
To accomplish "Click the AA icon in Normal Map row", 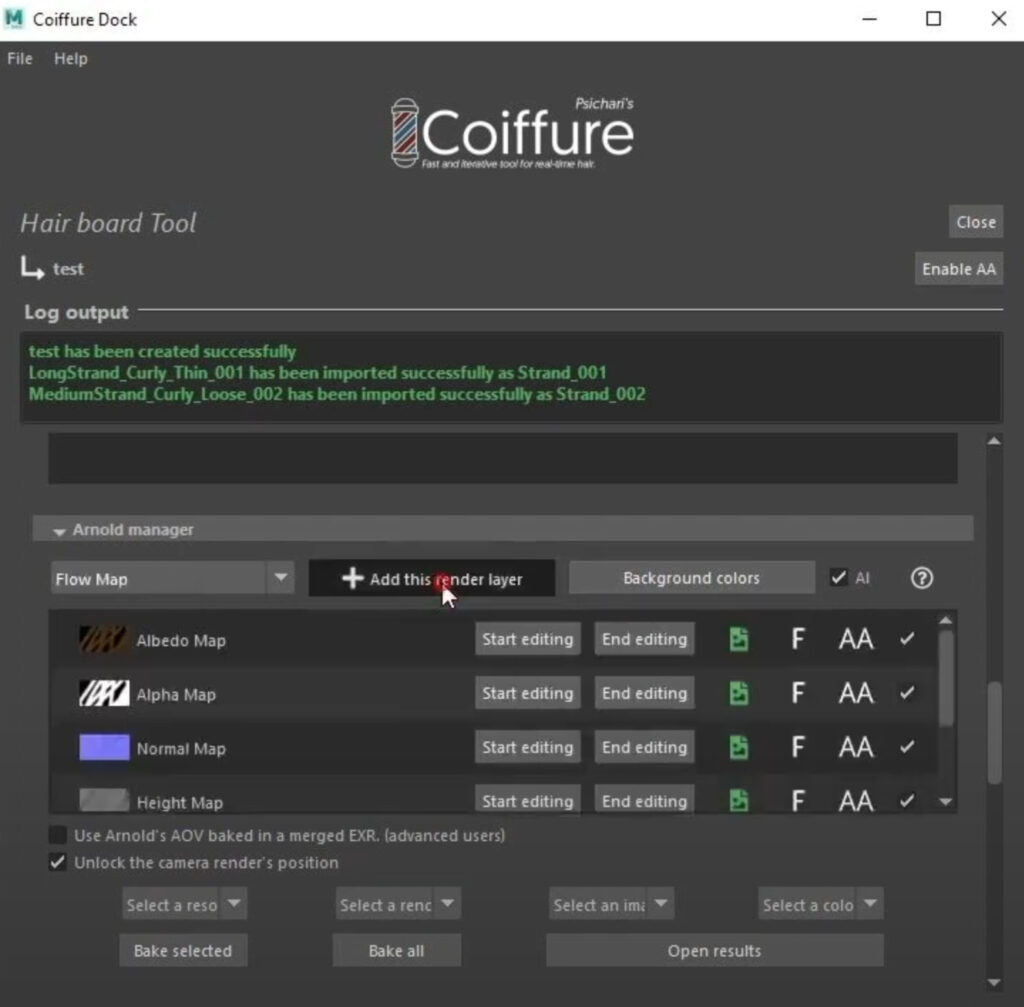I will click(856, 748).
